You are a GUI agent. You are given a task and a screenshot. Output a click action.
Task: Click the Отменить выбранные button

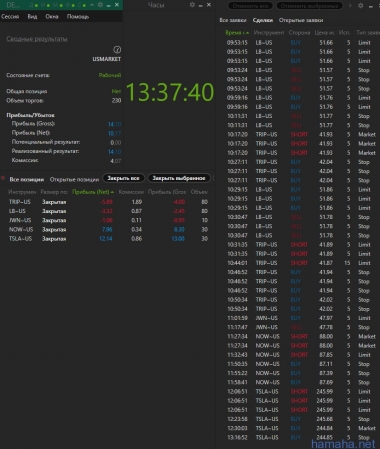(x=309, y=6)
